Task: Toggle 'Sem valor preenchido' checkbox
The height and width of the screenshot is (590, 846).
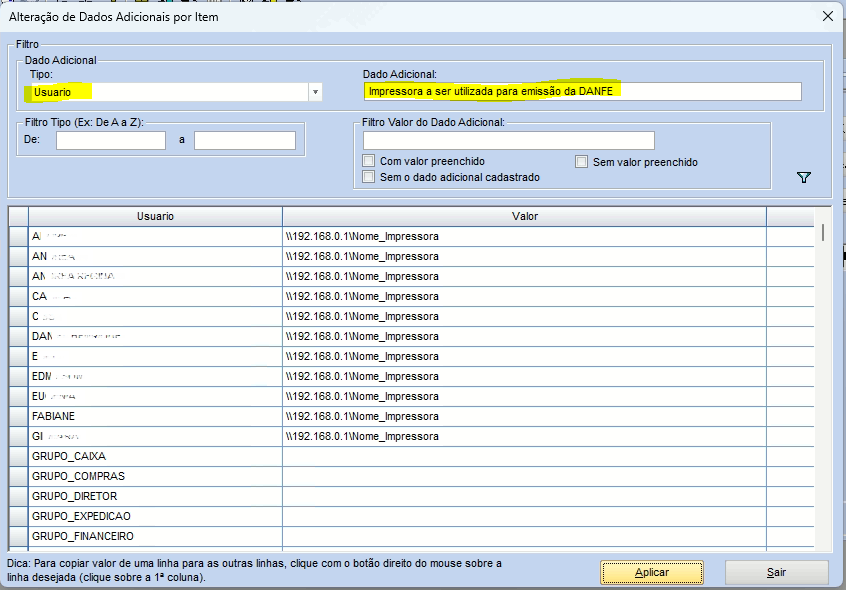Action: click(582, 161)
